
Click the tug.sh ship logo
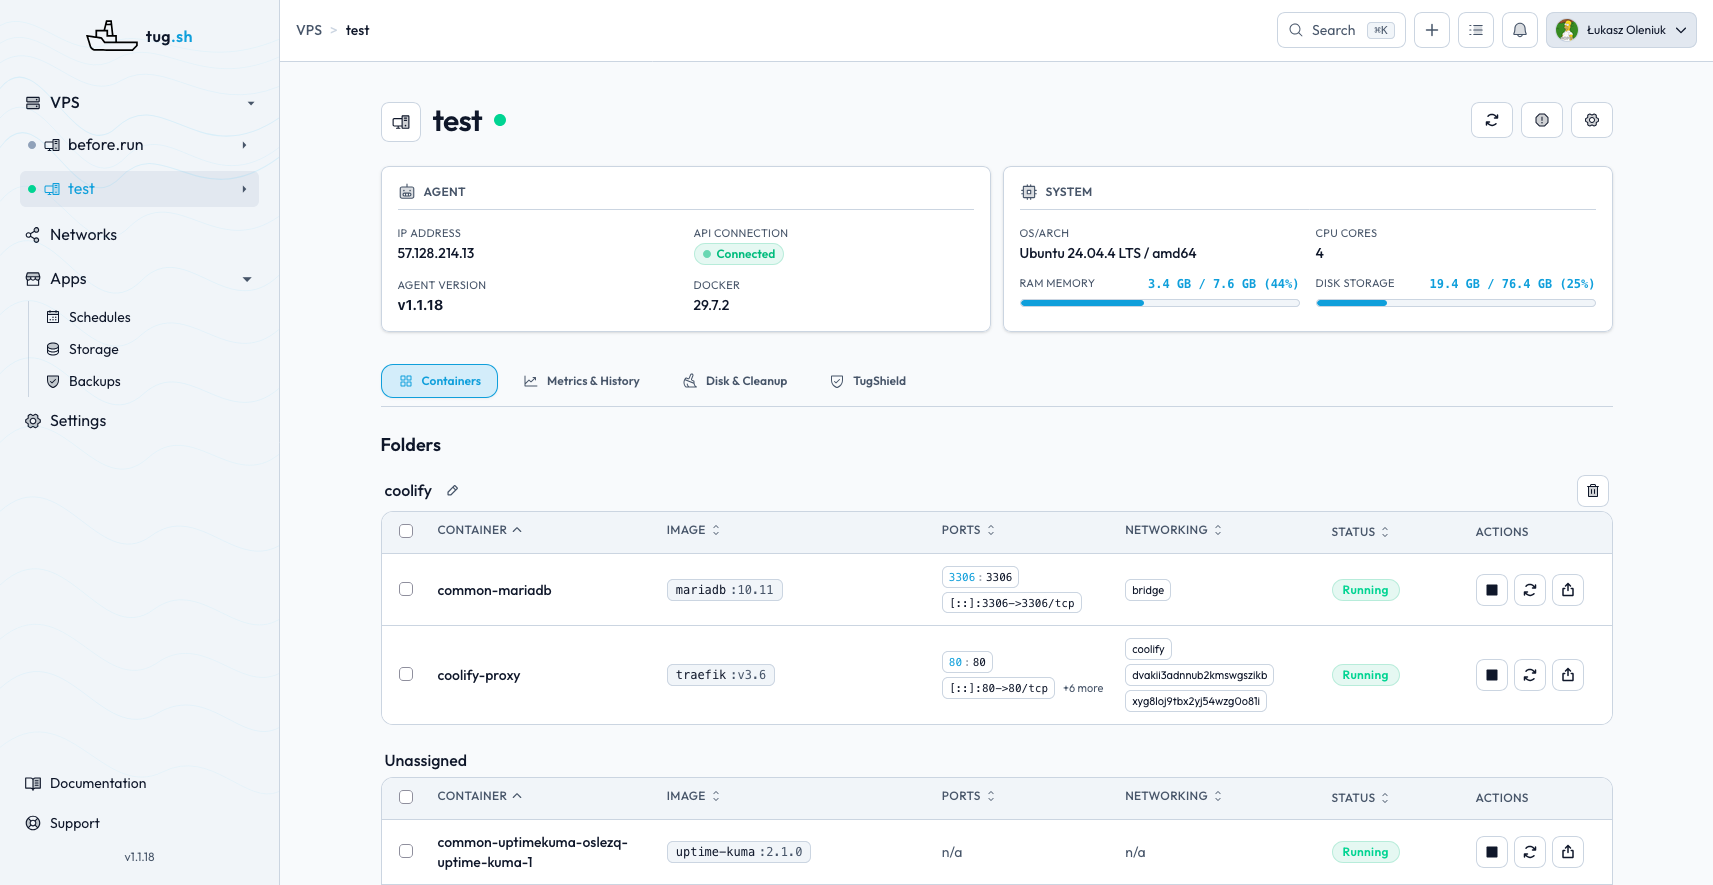(x=139, y=36)
